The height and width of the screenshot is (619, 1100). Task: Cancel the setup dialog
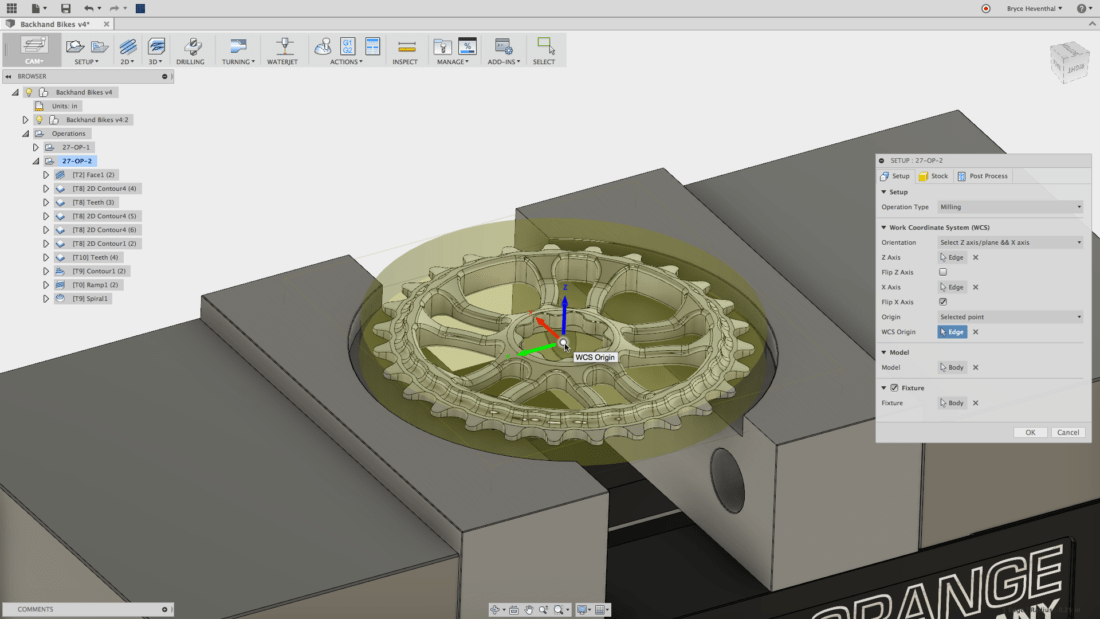click(1068, 432)
